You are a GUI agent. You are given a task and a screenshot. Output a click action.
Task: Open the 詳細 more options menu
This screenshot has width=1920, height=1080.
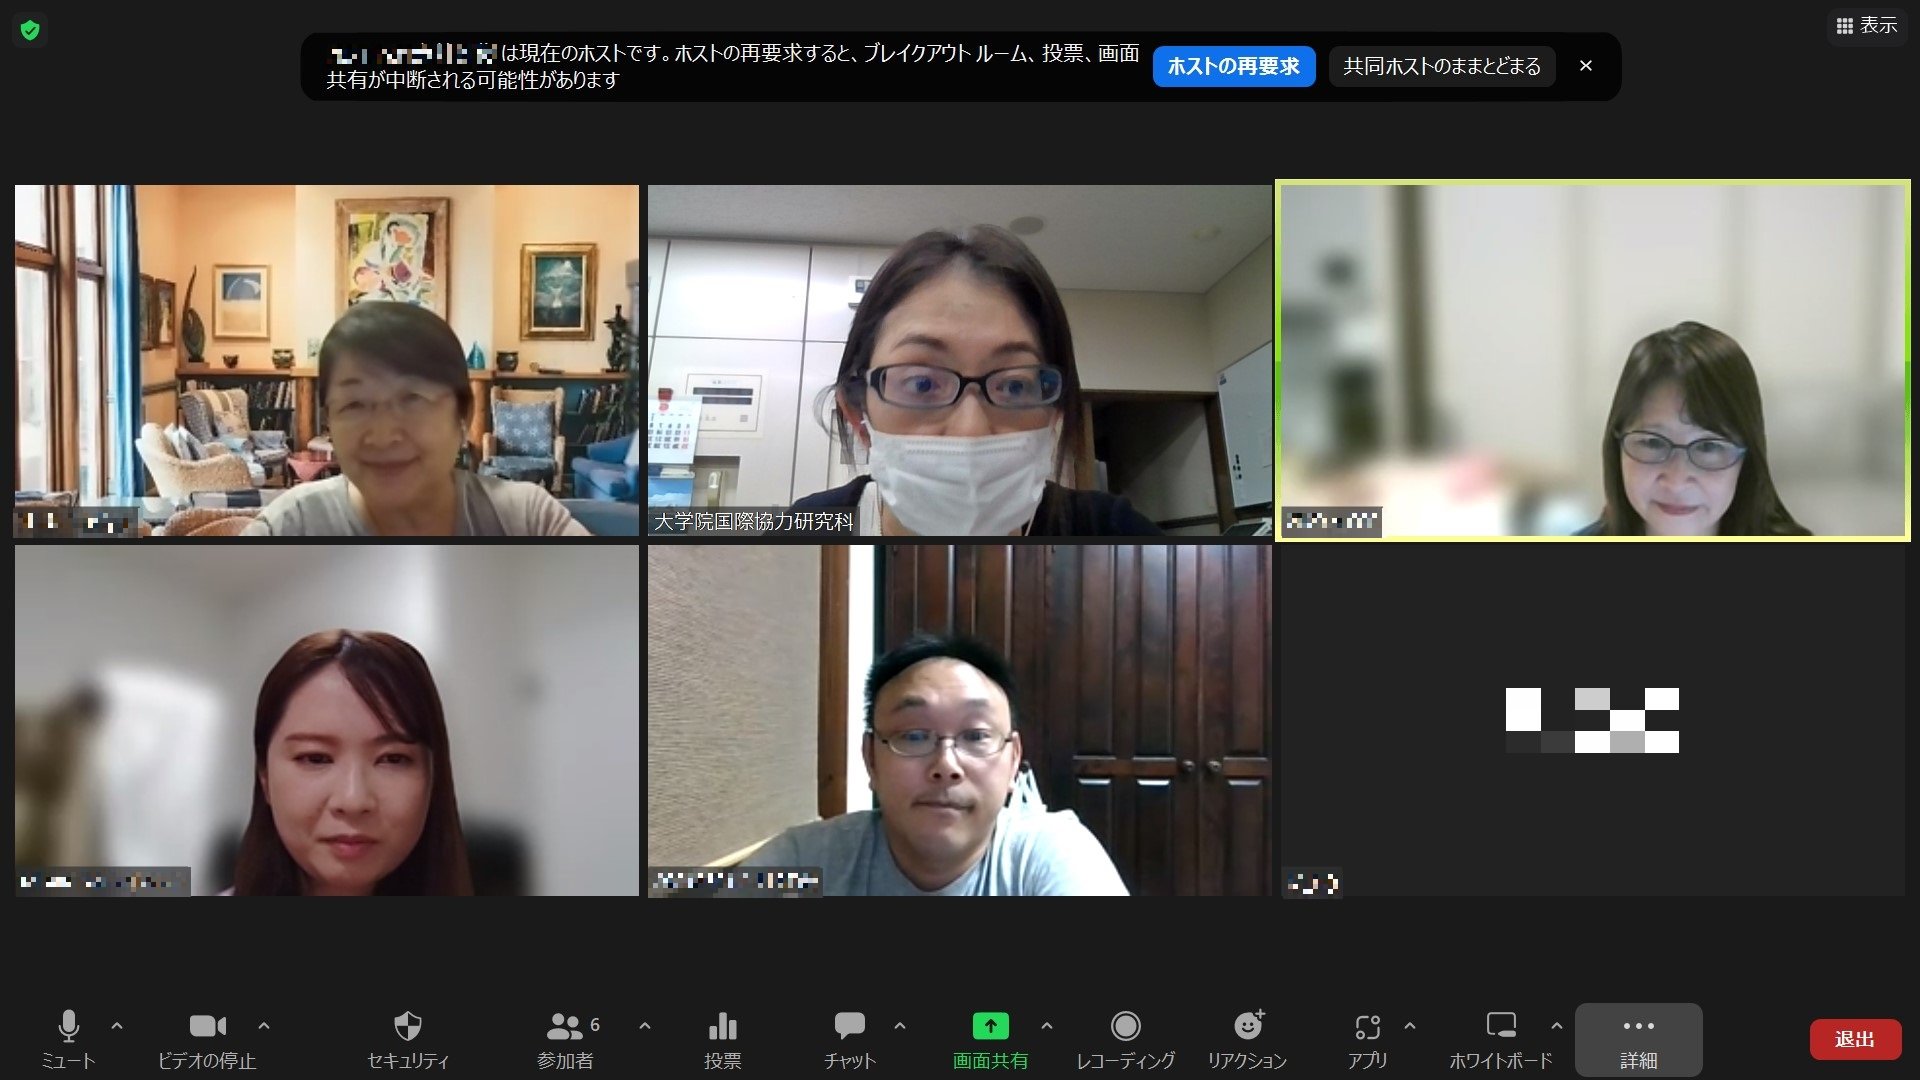coord(1638,1040)
